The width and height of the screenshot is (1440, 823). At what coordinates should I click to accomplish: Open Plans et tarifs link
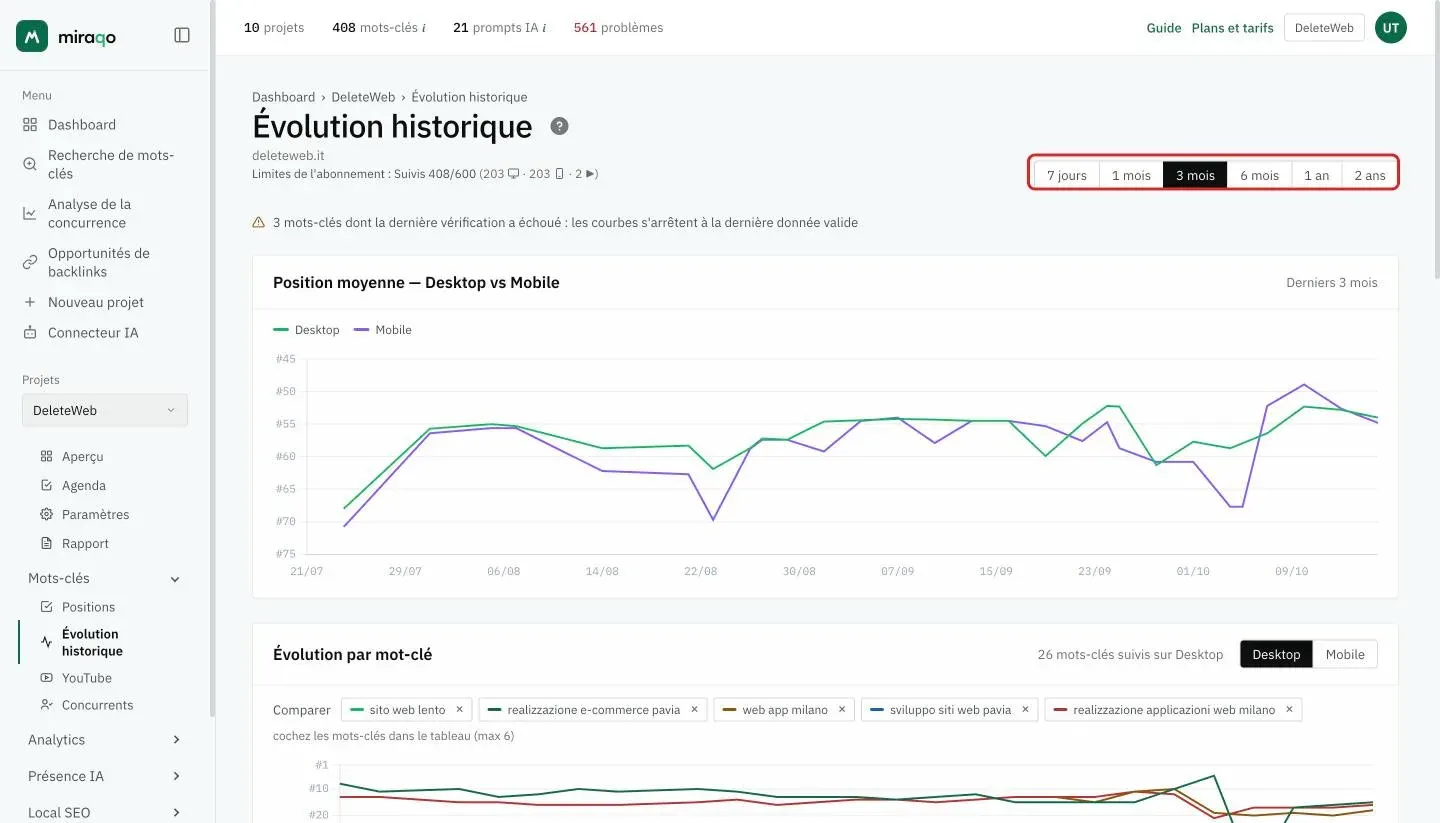coord(1233,28)
